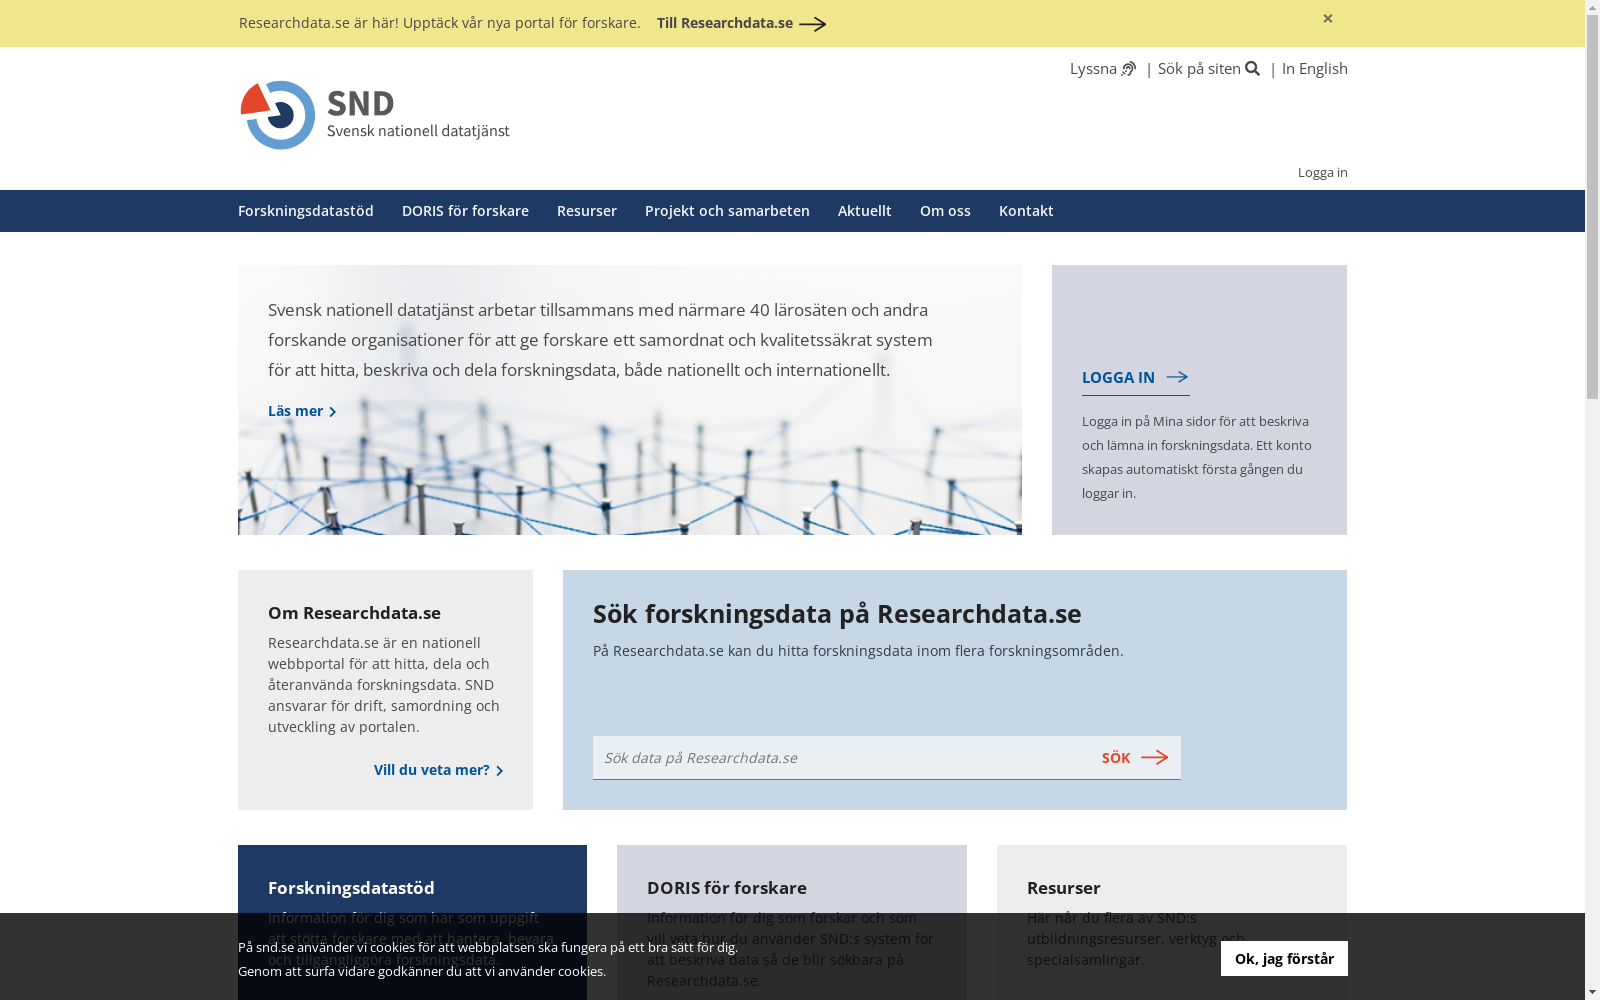Open the Forskningsdatastöd menu item
1600x1000 pixels.
pyautogui.click(x=305, y=211)
